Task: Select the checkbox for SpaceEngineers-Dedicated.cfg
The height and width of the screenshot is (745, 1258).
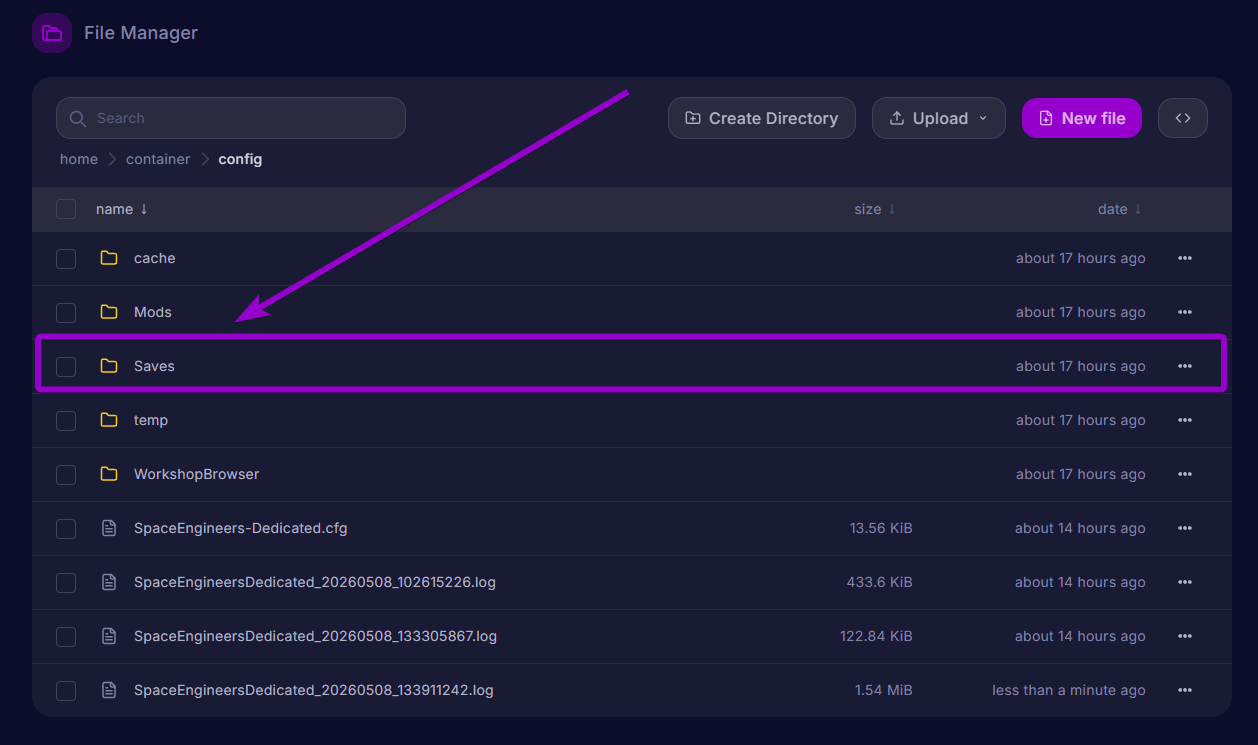Action: (66, 529)
